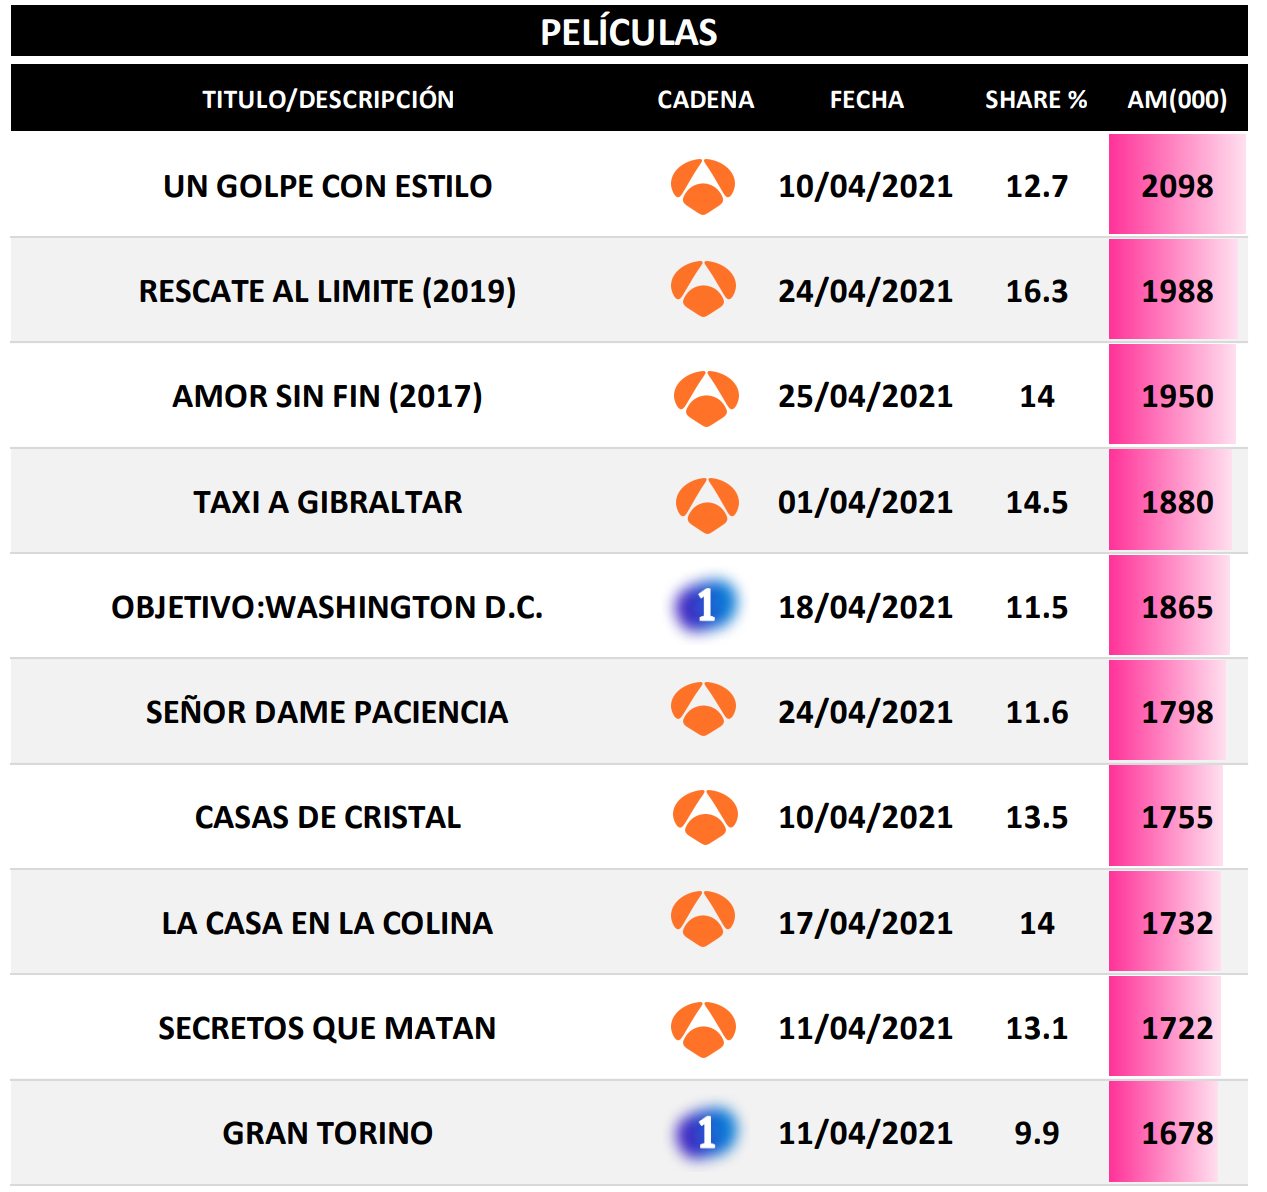This screenshot has height=1192, width=1267.
Task: Click the Antena 3 logo beside Secretos Que Matan
Action: click(x=703, y=1028)
